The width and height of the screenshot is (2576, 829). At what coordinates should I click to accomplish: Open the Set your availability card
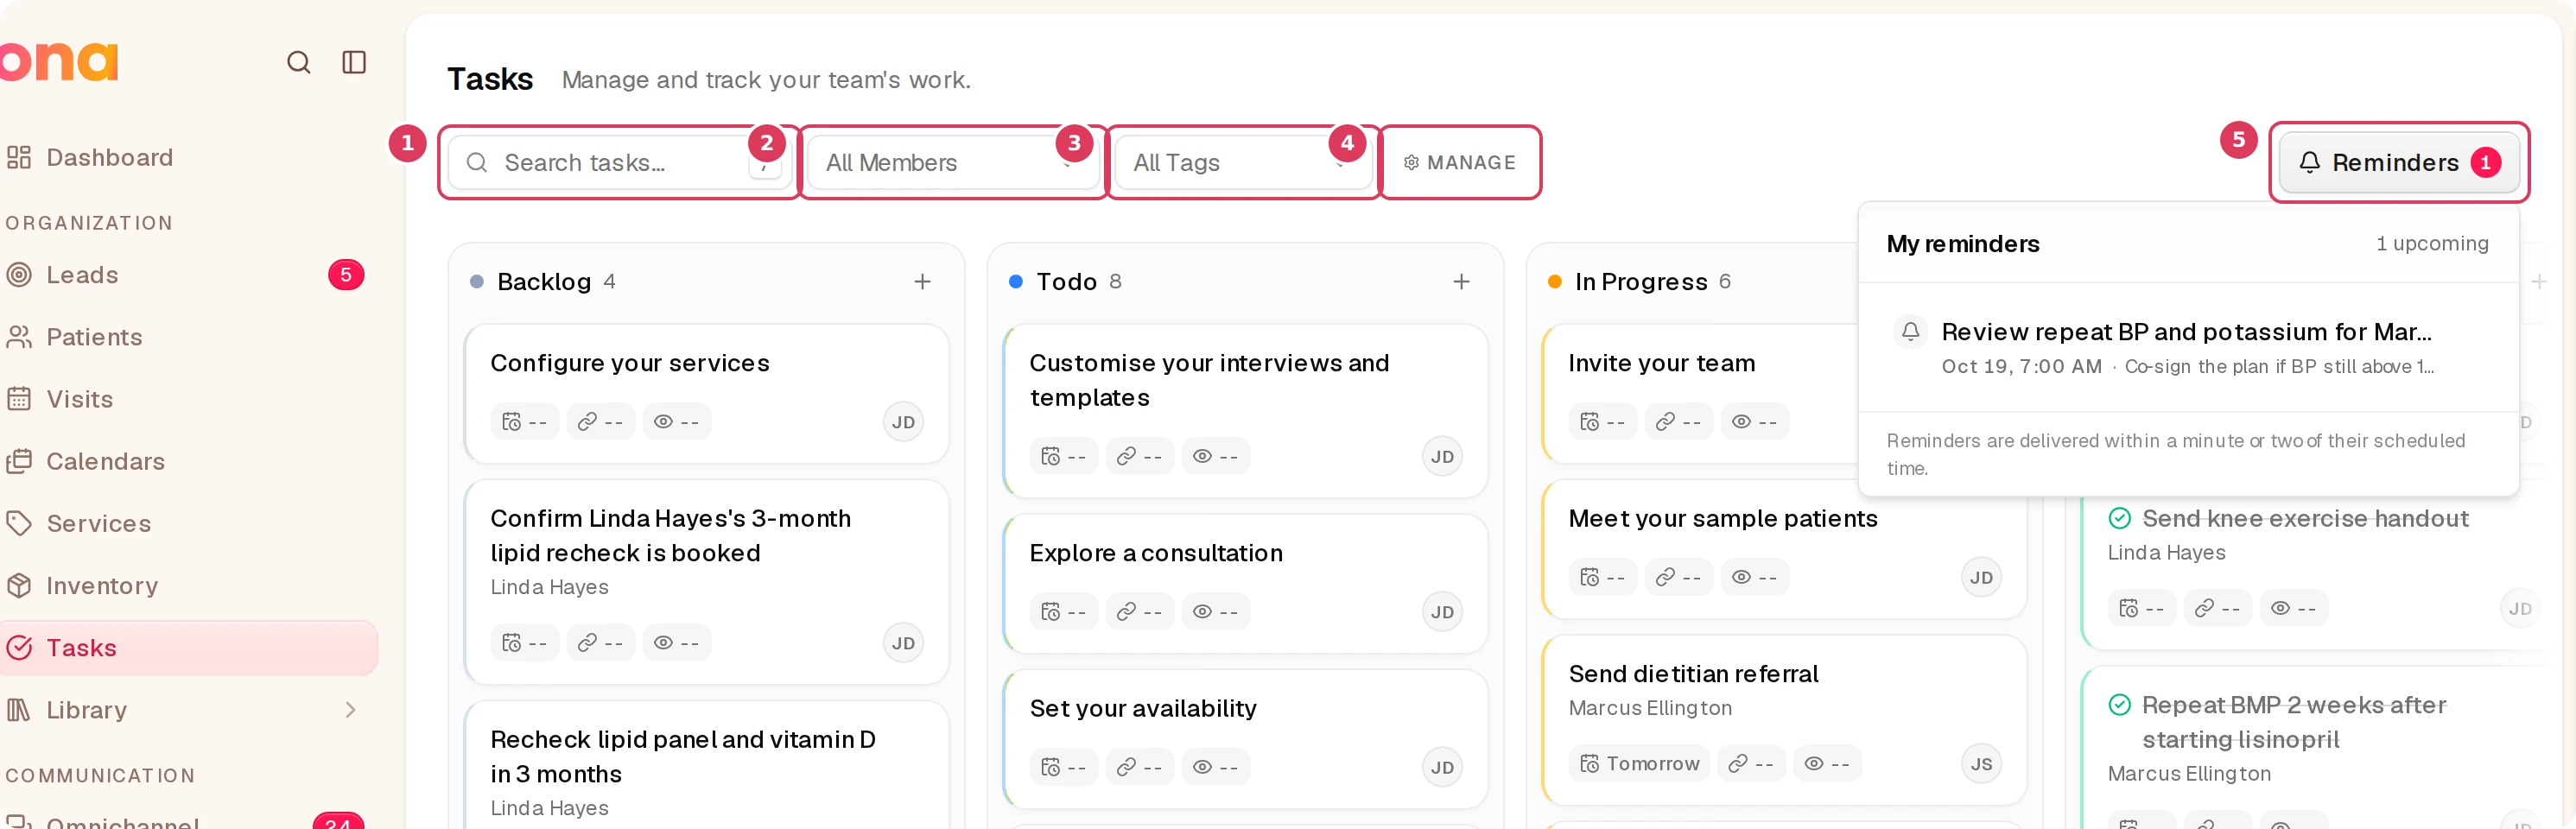coord(1245,738)
